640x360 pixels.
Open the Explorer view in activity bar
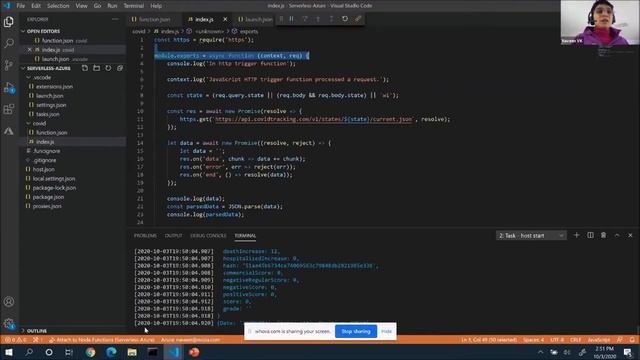click(x=9, y=22)
